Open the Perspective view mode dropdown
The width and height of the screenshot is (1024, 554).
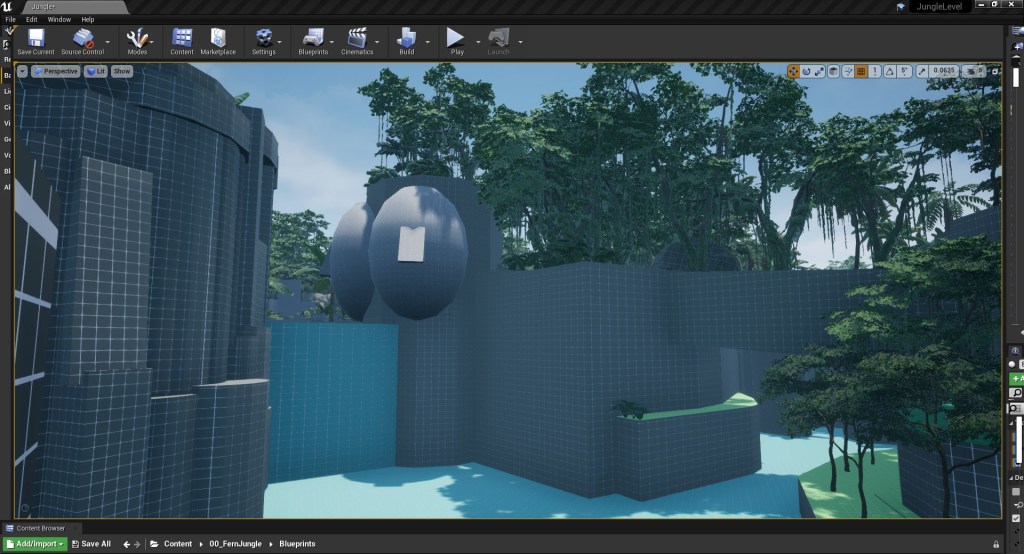[x=56, y=72]
